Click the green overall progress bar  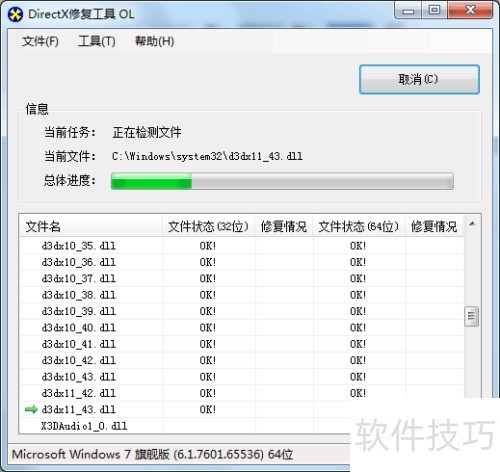coord(282,181)
